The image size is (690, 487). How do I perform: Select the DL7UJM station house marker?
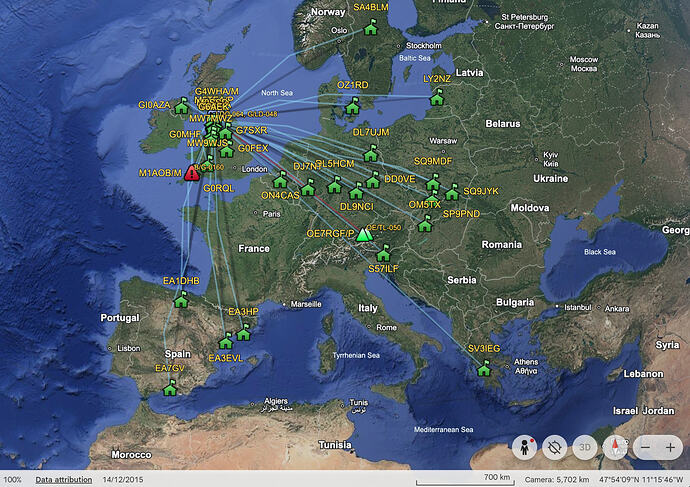[x=371, y=154]
